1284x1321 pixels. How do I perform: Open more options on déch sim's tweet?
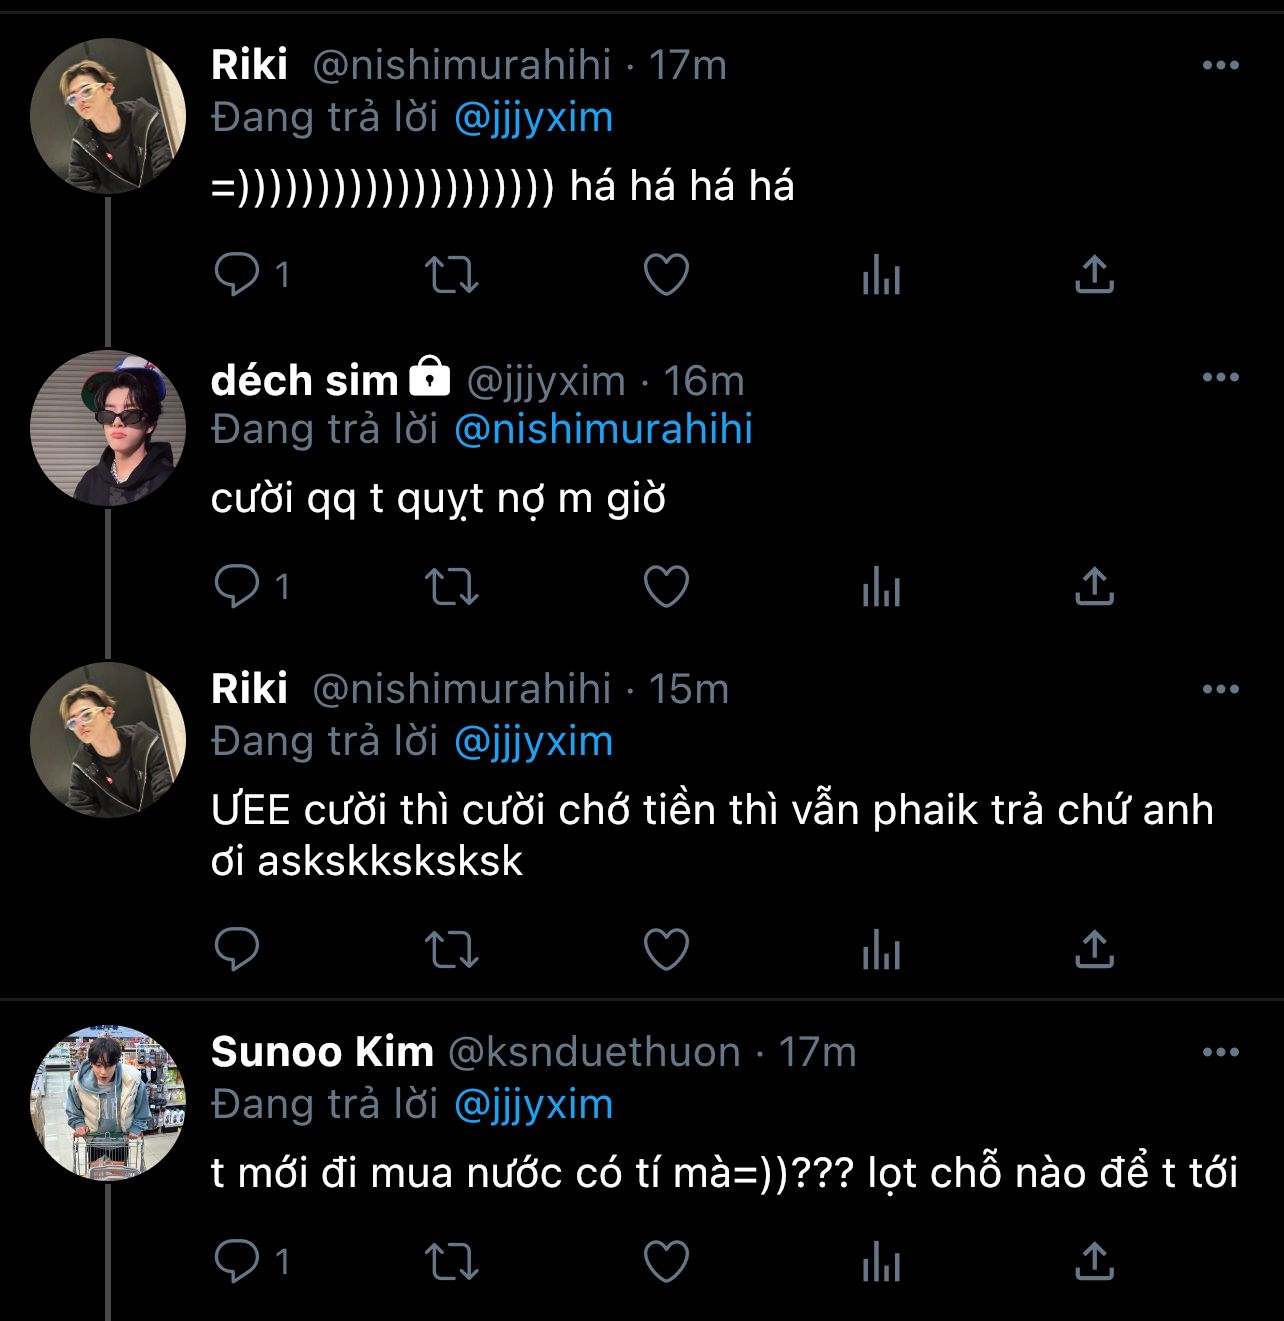1220,378
